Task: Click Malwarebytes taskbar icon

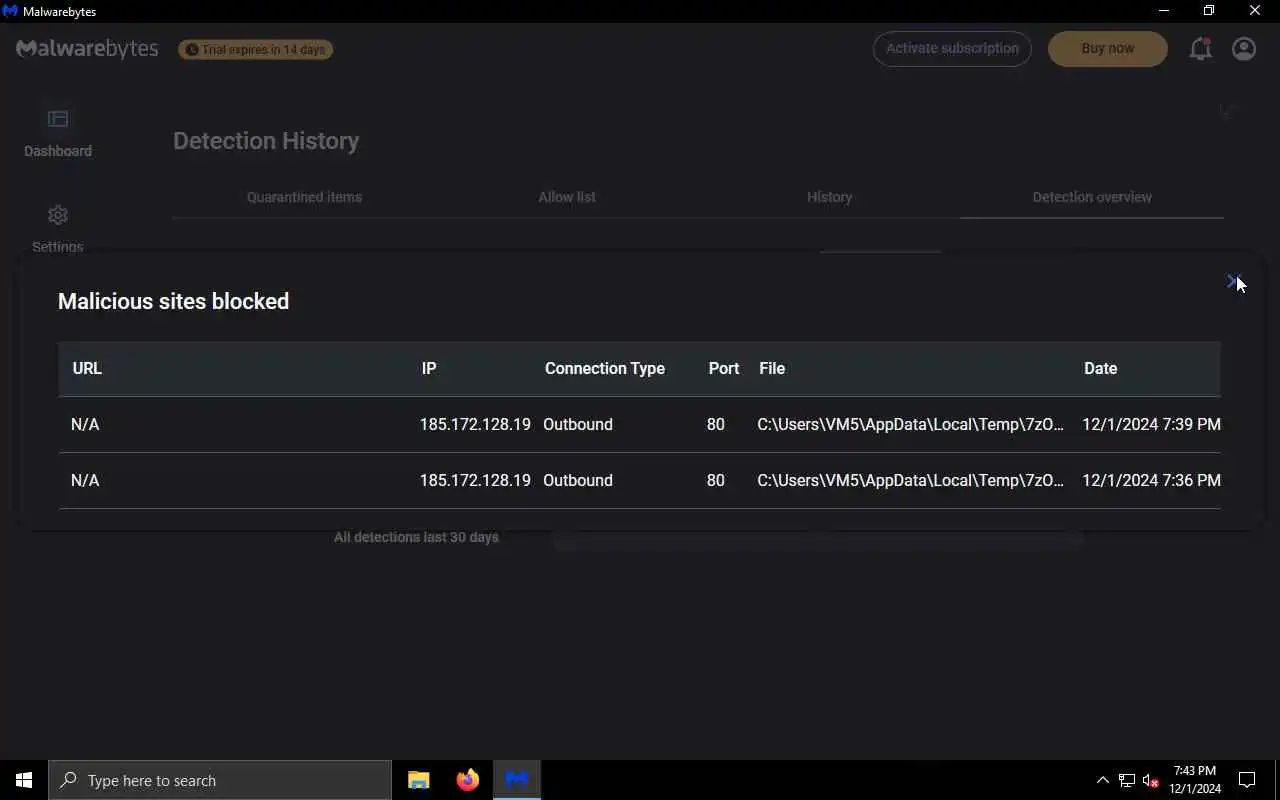Action: pyautogui.click(x=517, y=780)
